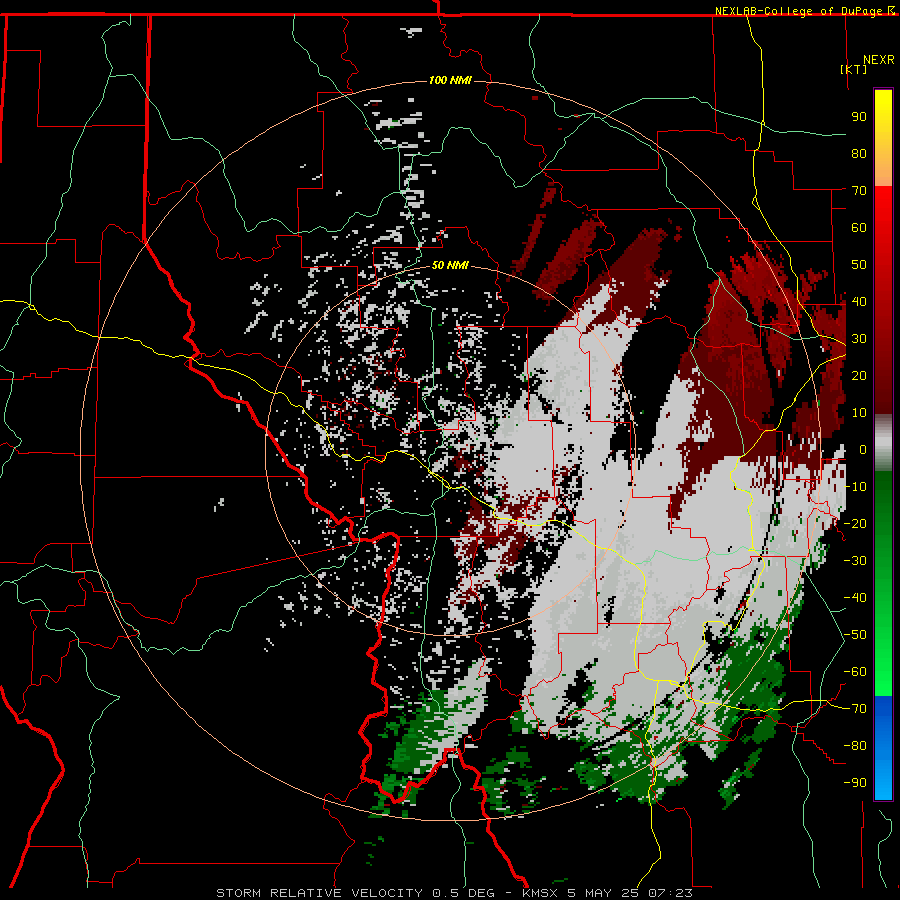Screen dimensions: 900x900
Task: Click the -70 value on the velocity scale
Action: click(855, 708)
